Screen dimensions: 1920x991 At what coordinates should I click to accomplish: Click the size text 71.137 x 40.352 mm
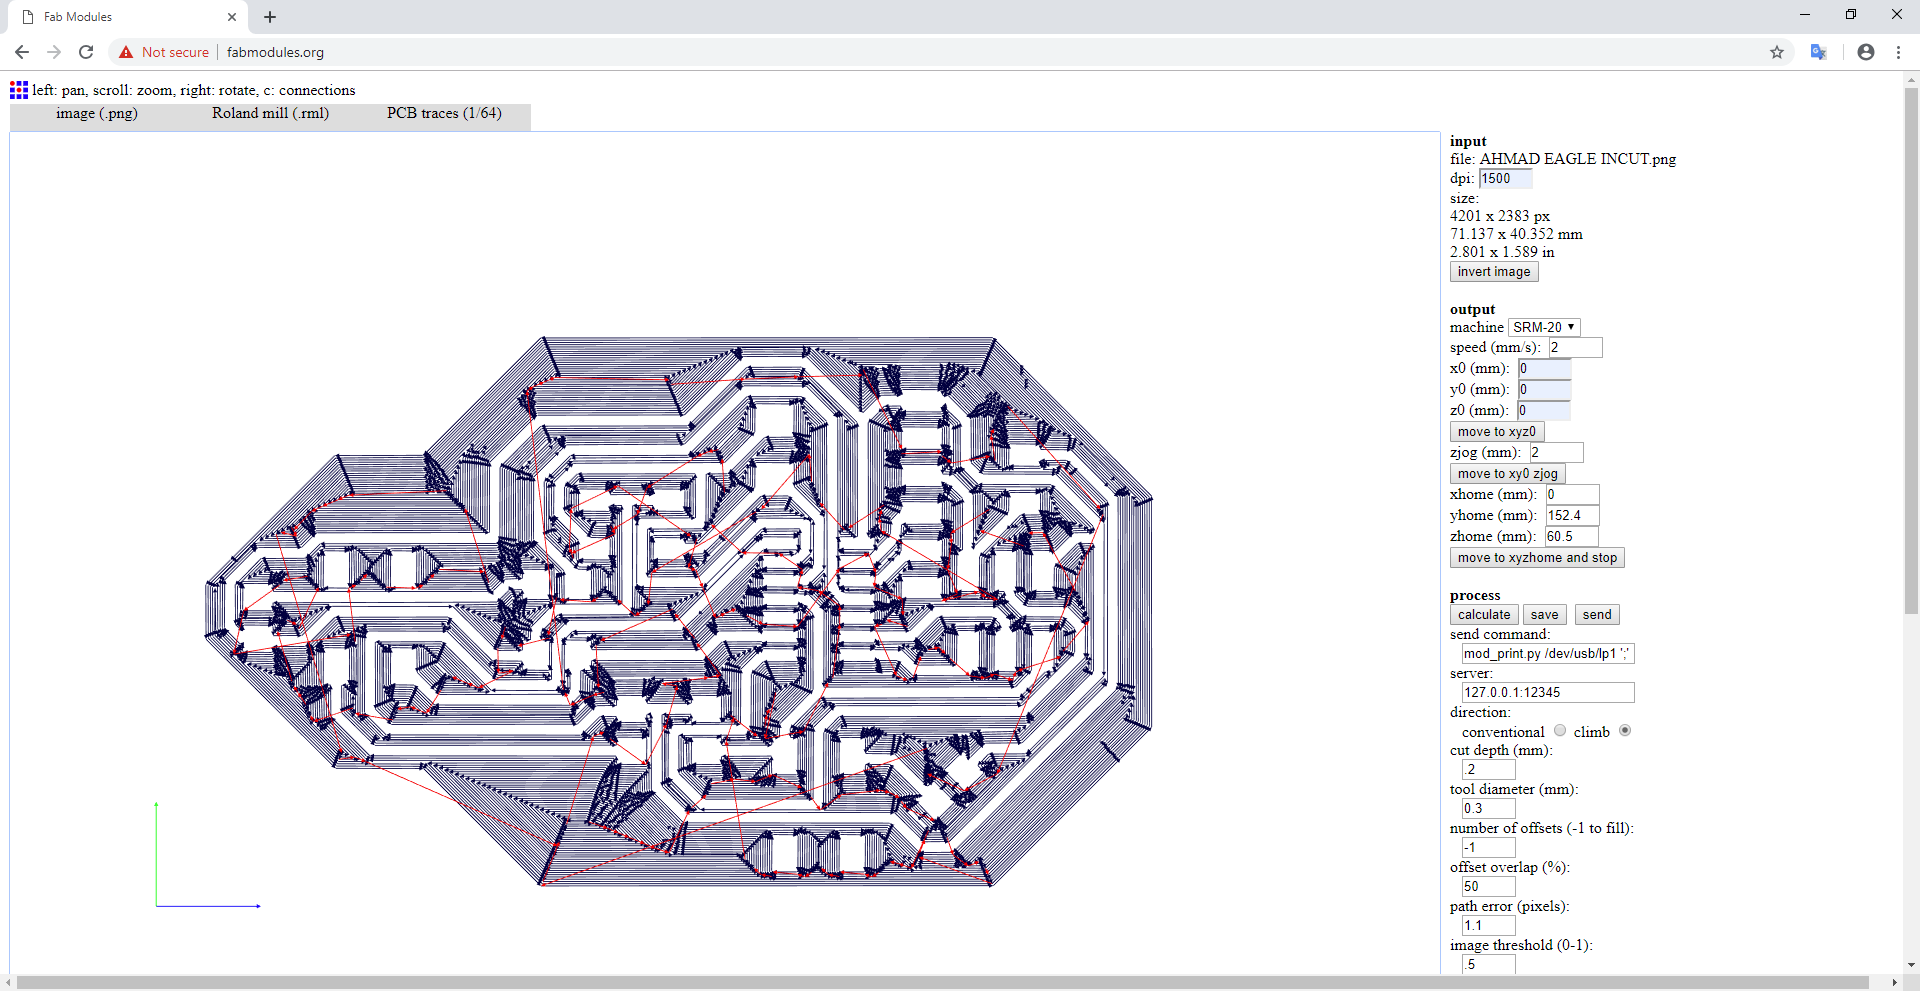pos(1516,234)
